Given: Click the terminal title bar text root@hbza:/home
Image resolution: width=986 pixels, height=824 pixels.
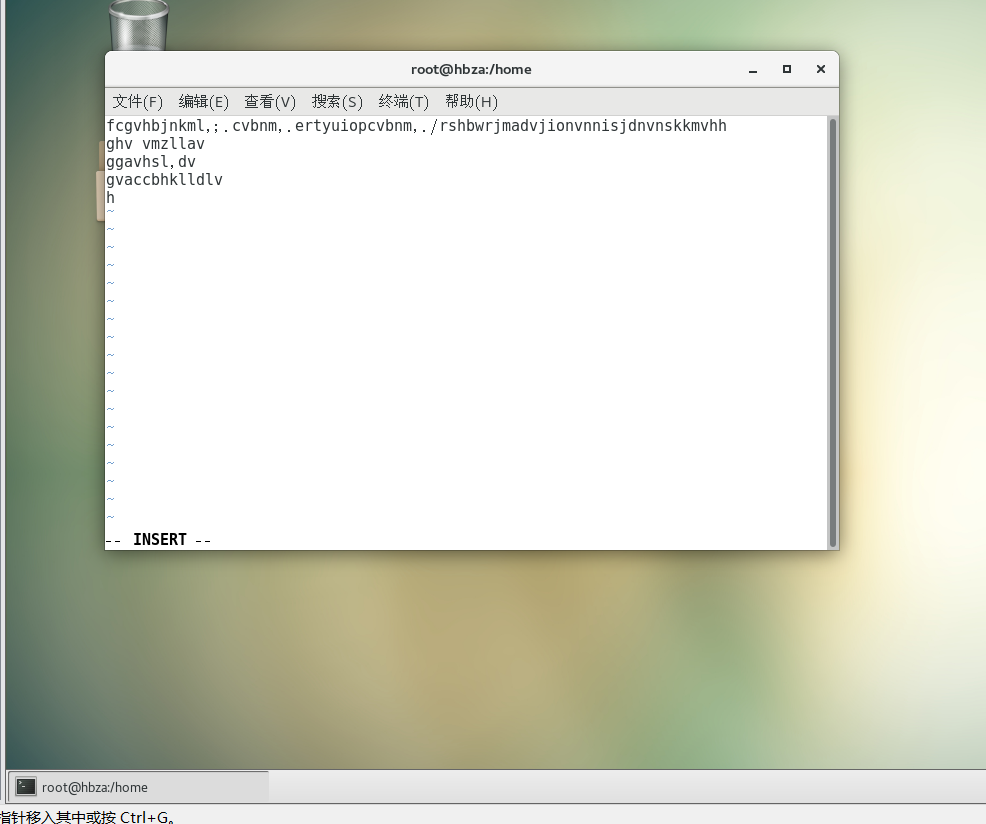Looking at the screenshot, I should pyautogui.click(x=471, y=69).
